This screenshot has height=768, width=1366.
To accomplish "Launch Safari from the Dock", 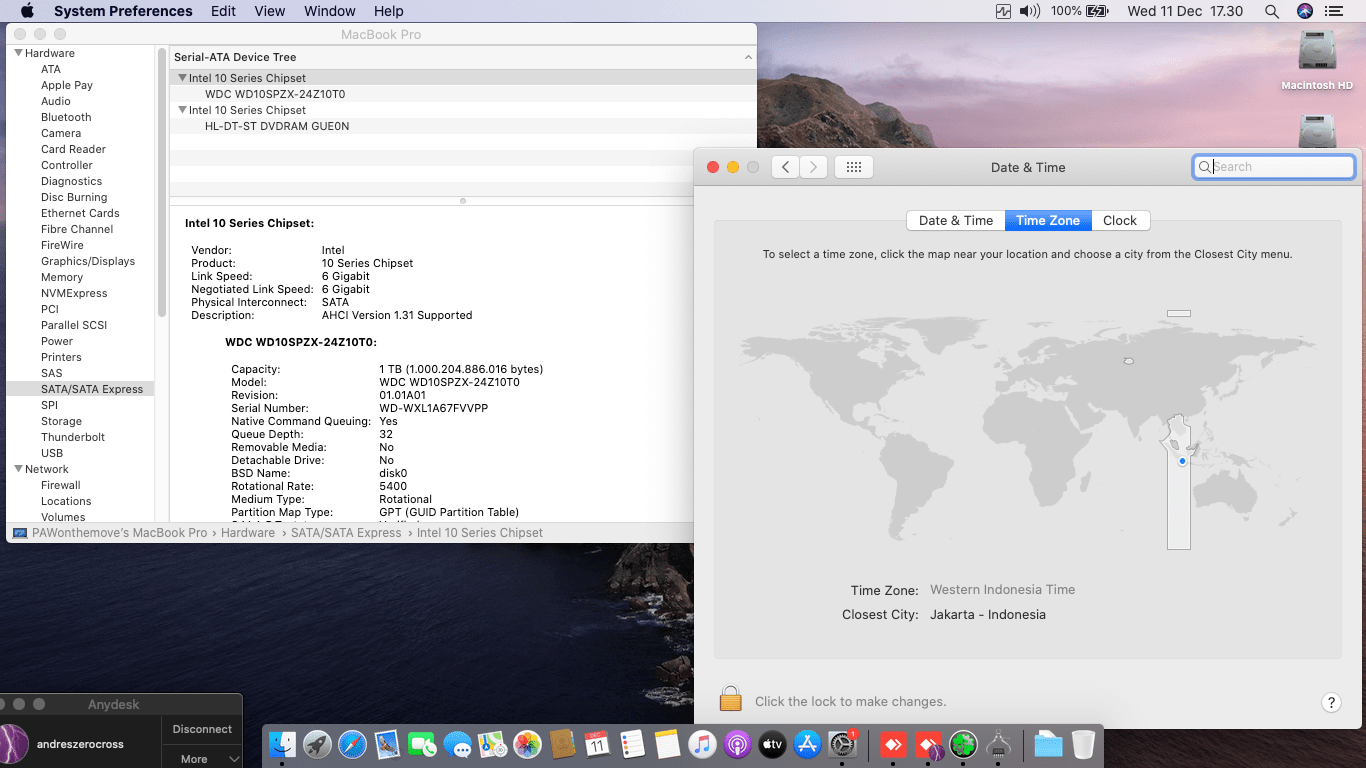I will coord(353,745).
